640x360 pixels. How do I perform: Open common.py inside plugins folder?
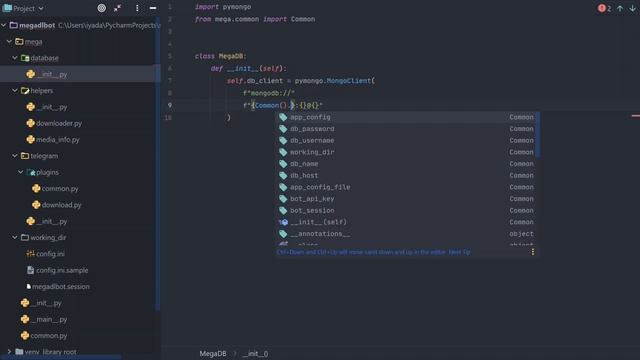[60, 189]
